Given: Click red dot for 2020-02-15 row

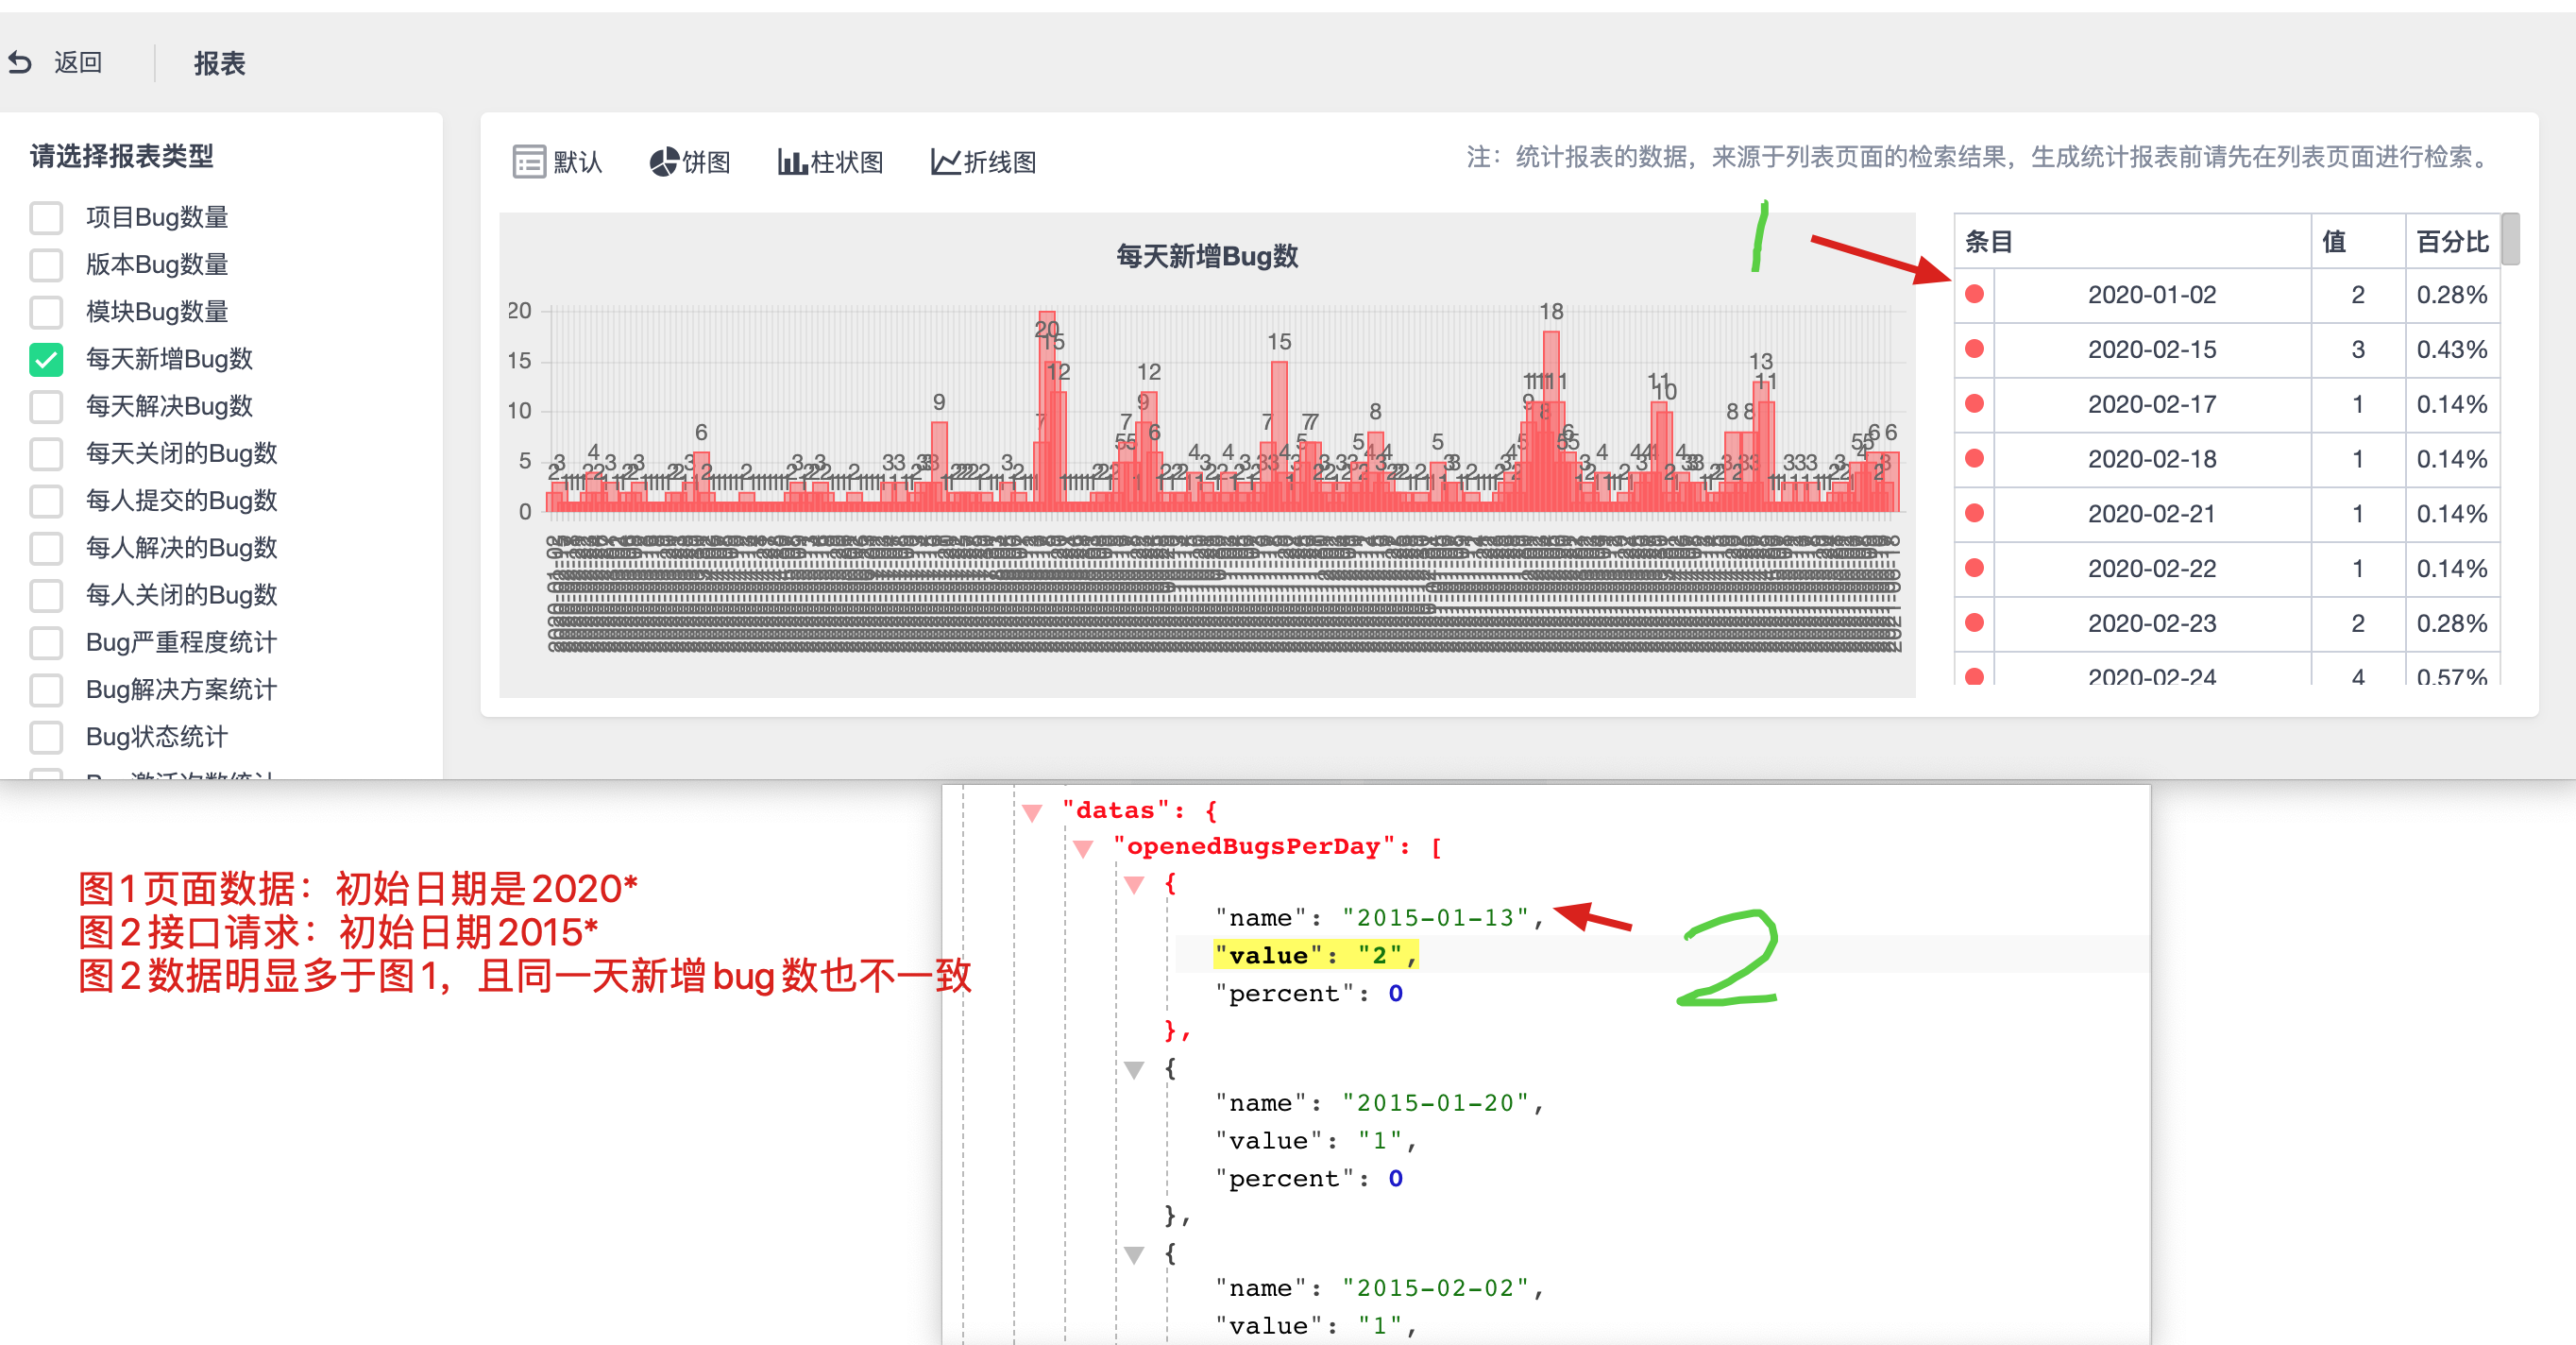Looking at the screenshot, I should tap(1974, 349).
